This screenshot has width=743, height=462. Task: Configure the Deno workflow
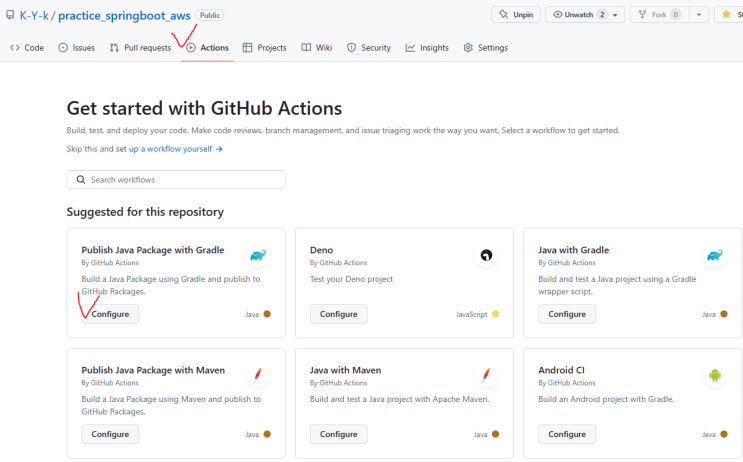tap(338, 314)
